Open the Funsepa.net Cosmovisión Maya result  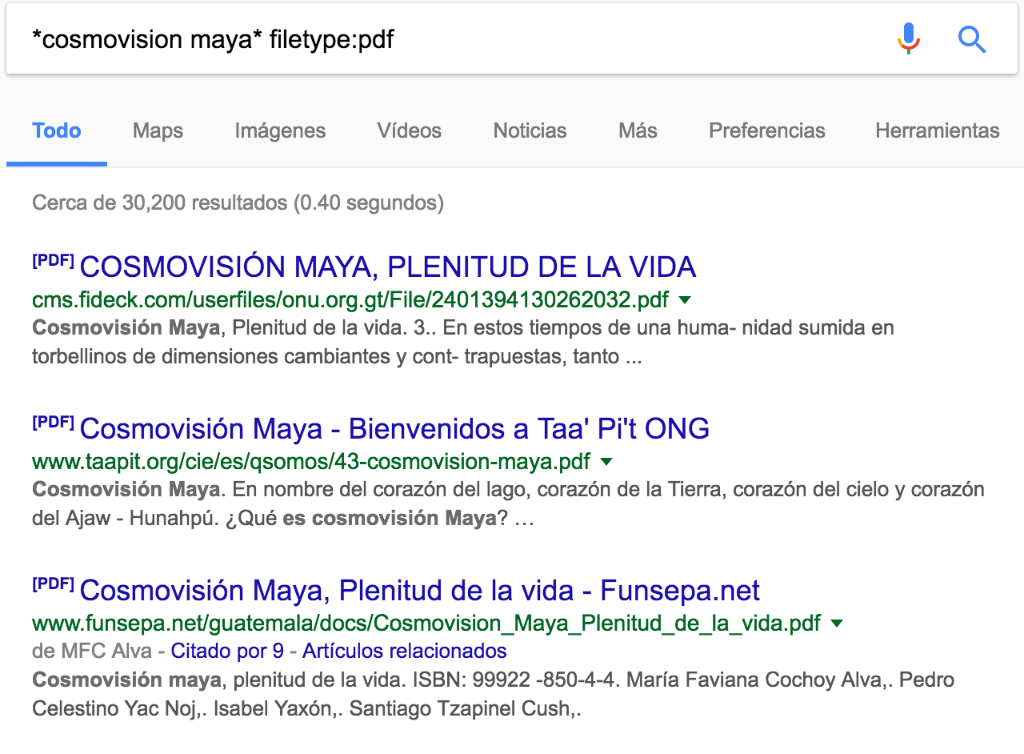point(419,590)
